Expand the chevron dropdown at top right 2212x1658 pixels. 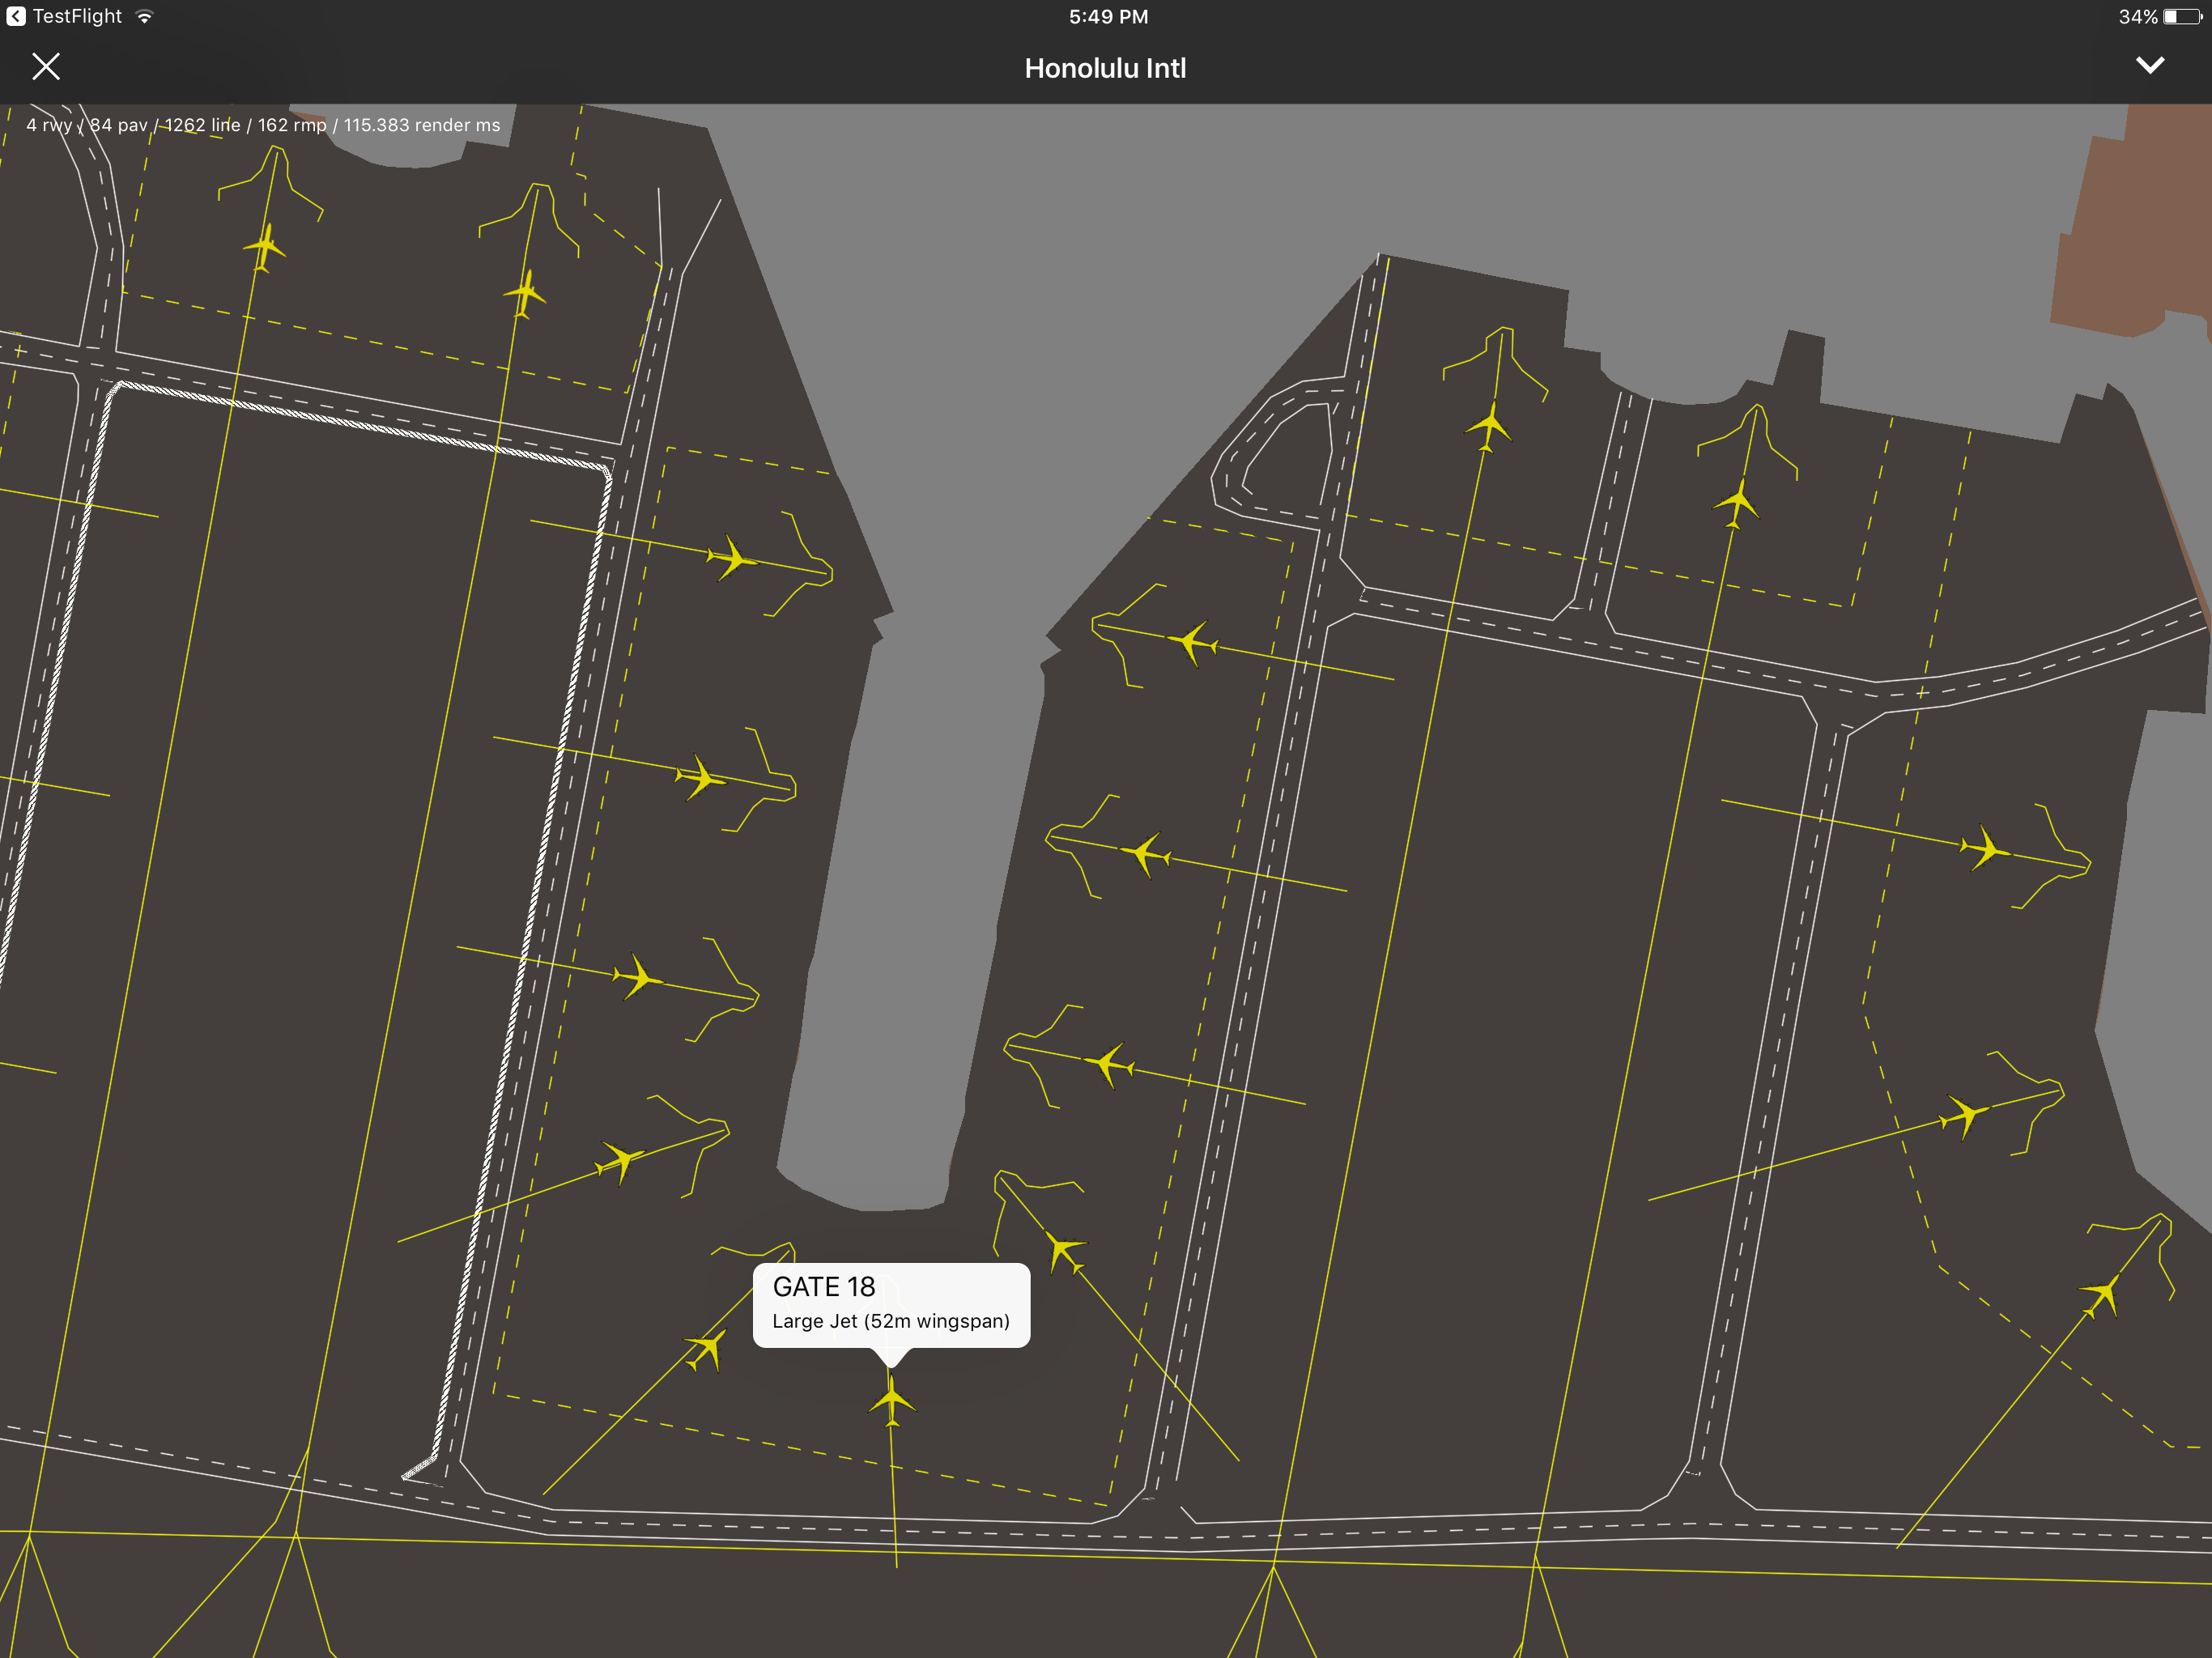click(2149, 66)
